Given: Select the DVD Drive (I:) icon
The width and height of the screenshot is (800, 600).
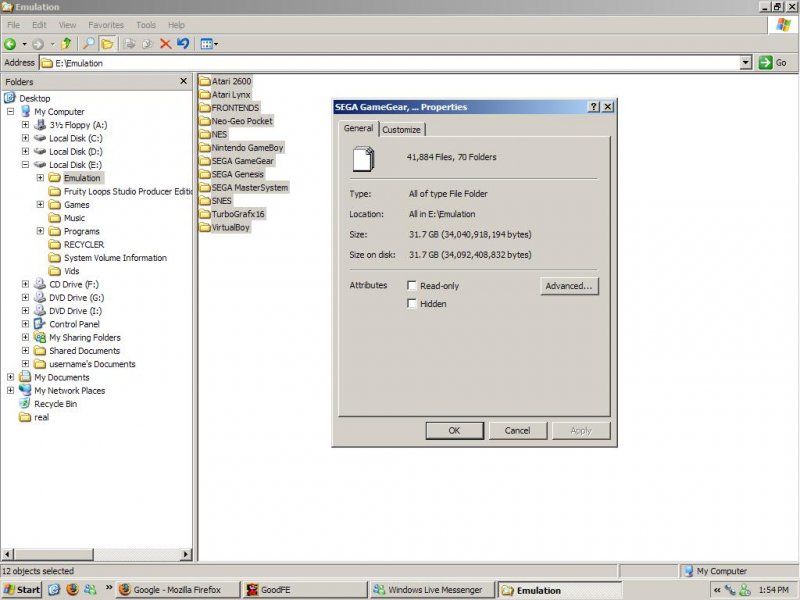Looking at the screenshot, I should pyautogui.click(x=40, y=310).
